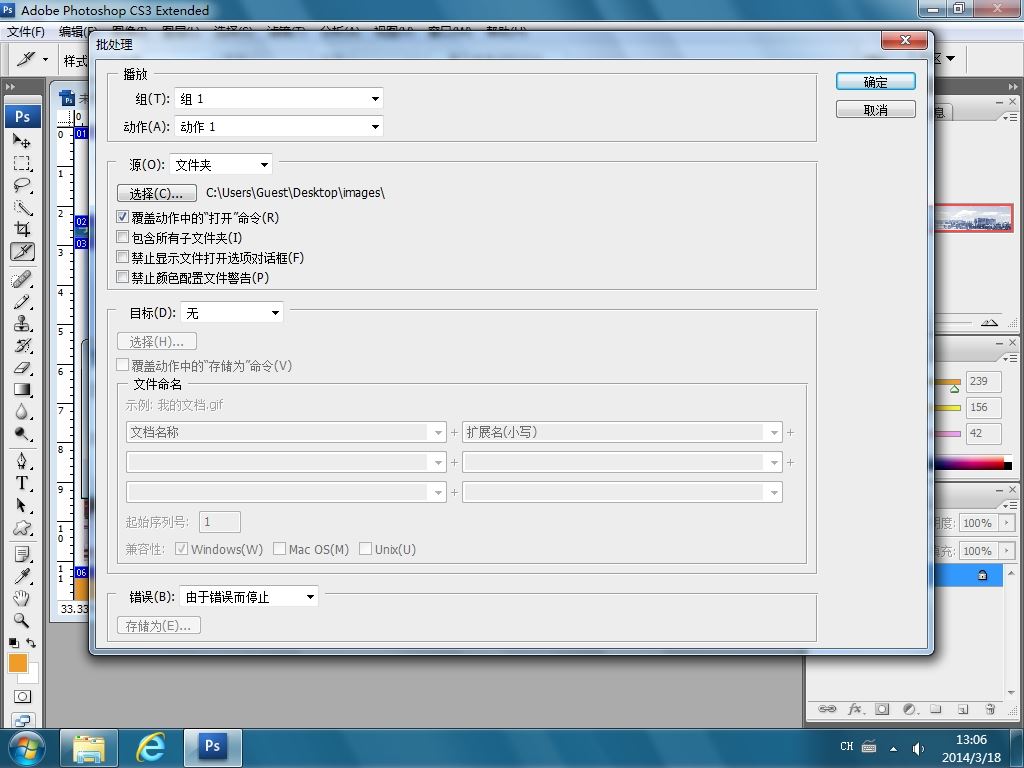Screen dimensions: 1024x768
Task: Click the color ramp spectrum bar
Action: pos(973,464)
